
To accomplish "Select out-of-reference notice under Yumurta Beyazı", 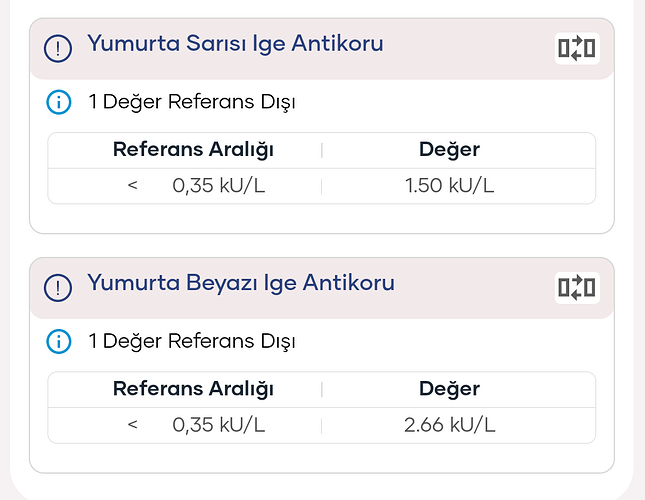I will 192,342.
